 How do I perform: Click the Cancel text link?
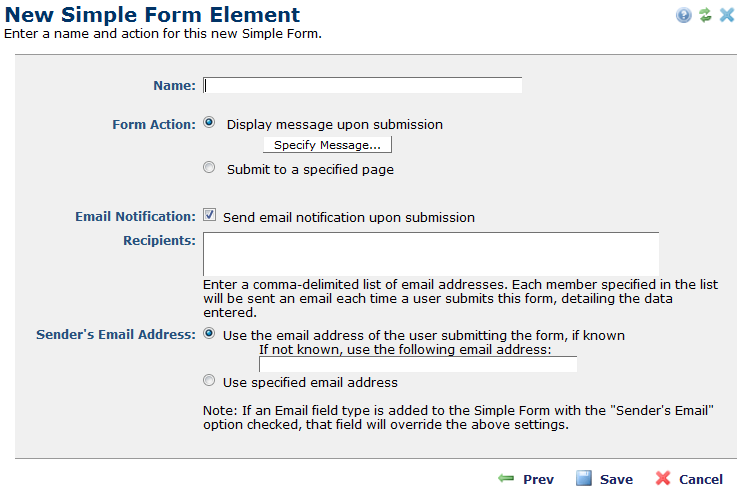coord(700,480)
